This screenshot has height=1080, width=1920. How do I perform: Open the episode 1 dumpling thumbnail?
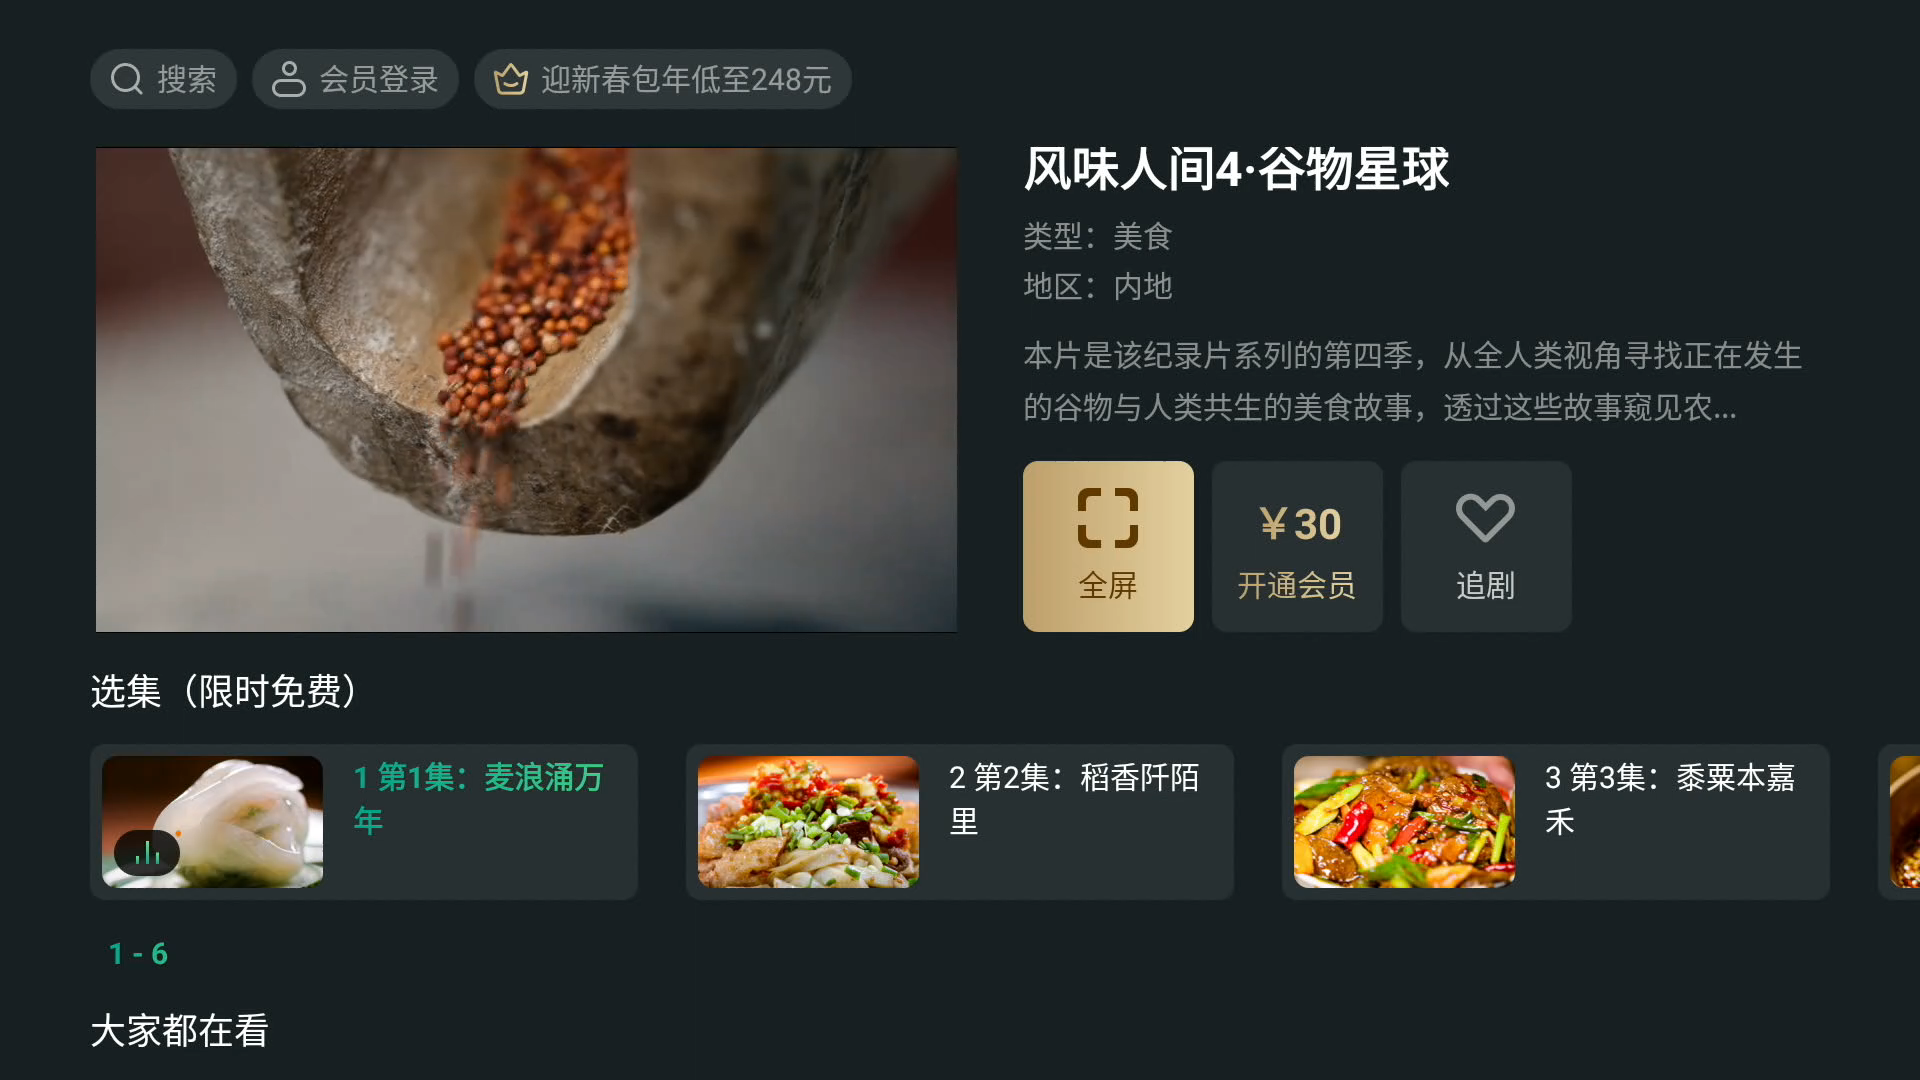pyautogui.click(x=212, y=822)
